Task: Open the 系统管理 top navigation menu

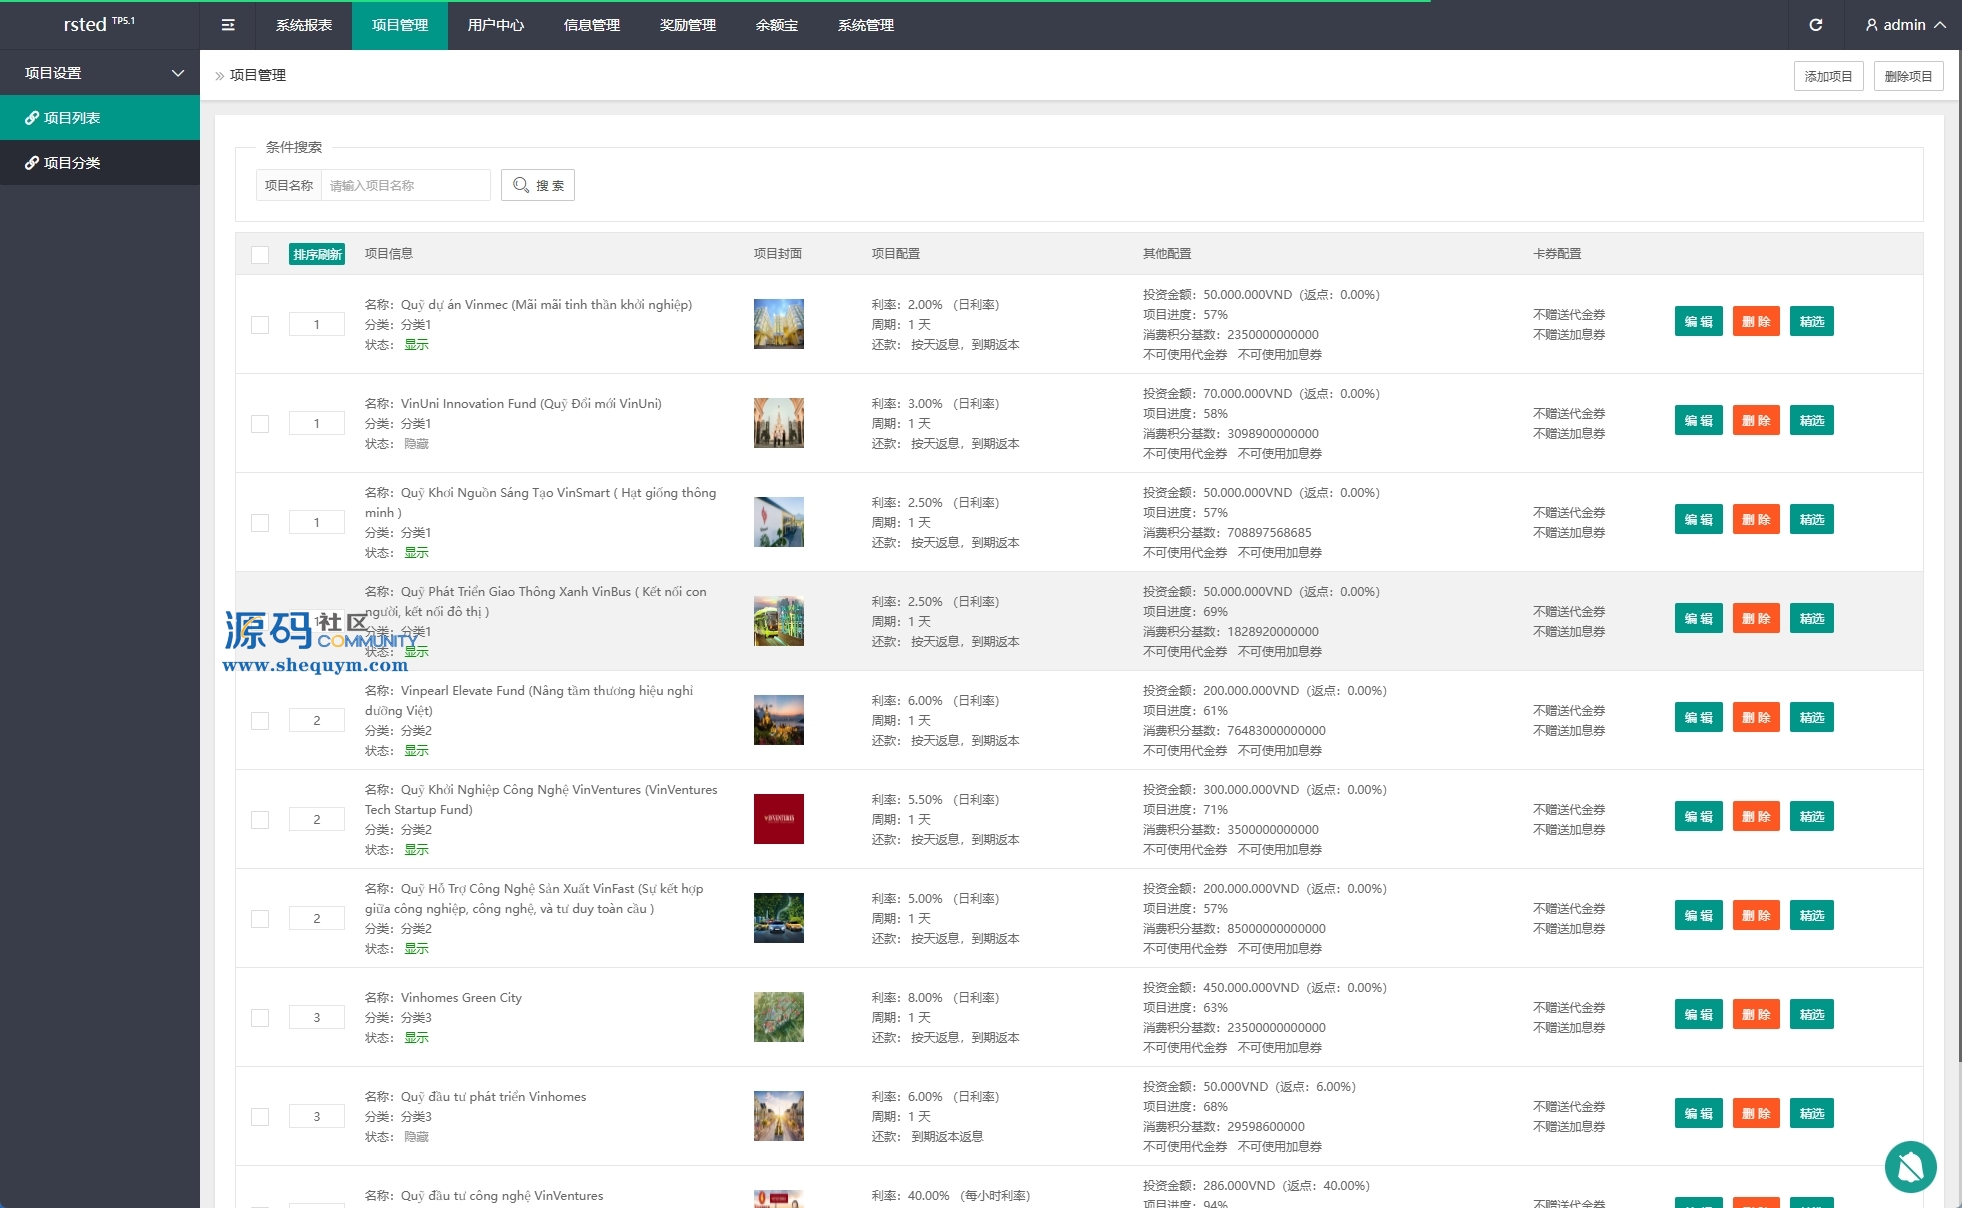Action: [865, 25]
